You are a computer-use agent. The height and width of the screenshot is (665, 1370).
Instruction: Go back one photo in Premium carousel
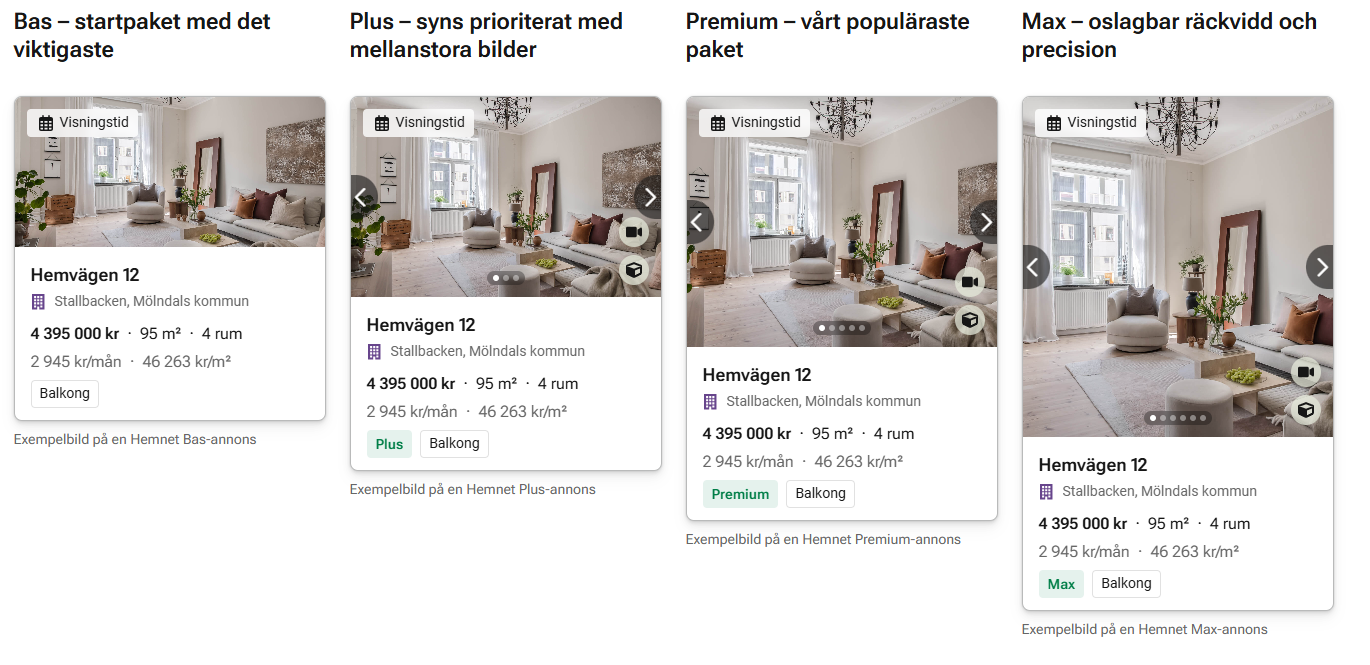[x=699, y=222]
